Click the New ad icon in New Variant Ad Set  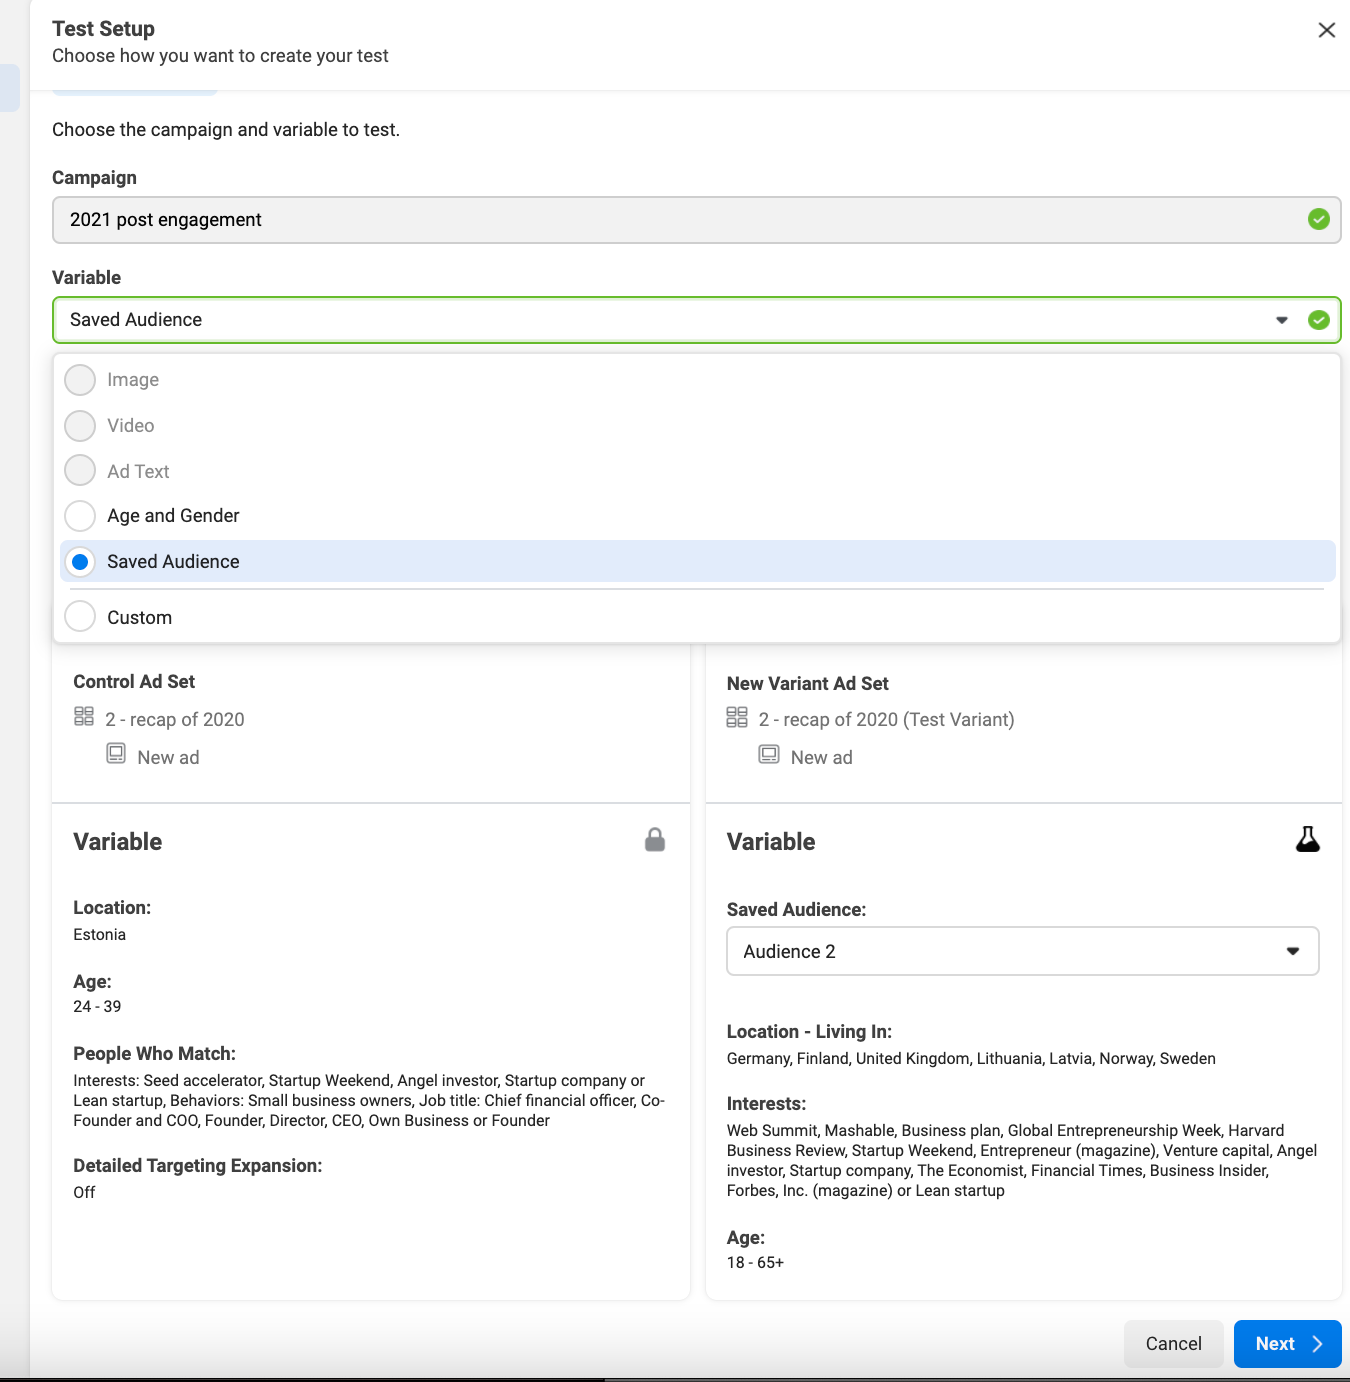click(769, 754)
